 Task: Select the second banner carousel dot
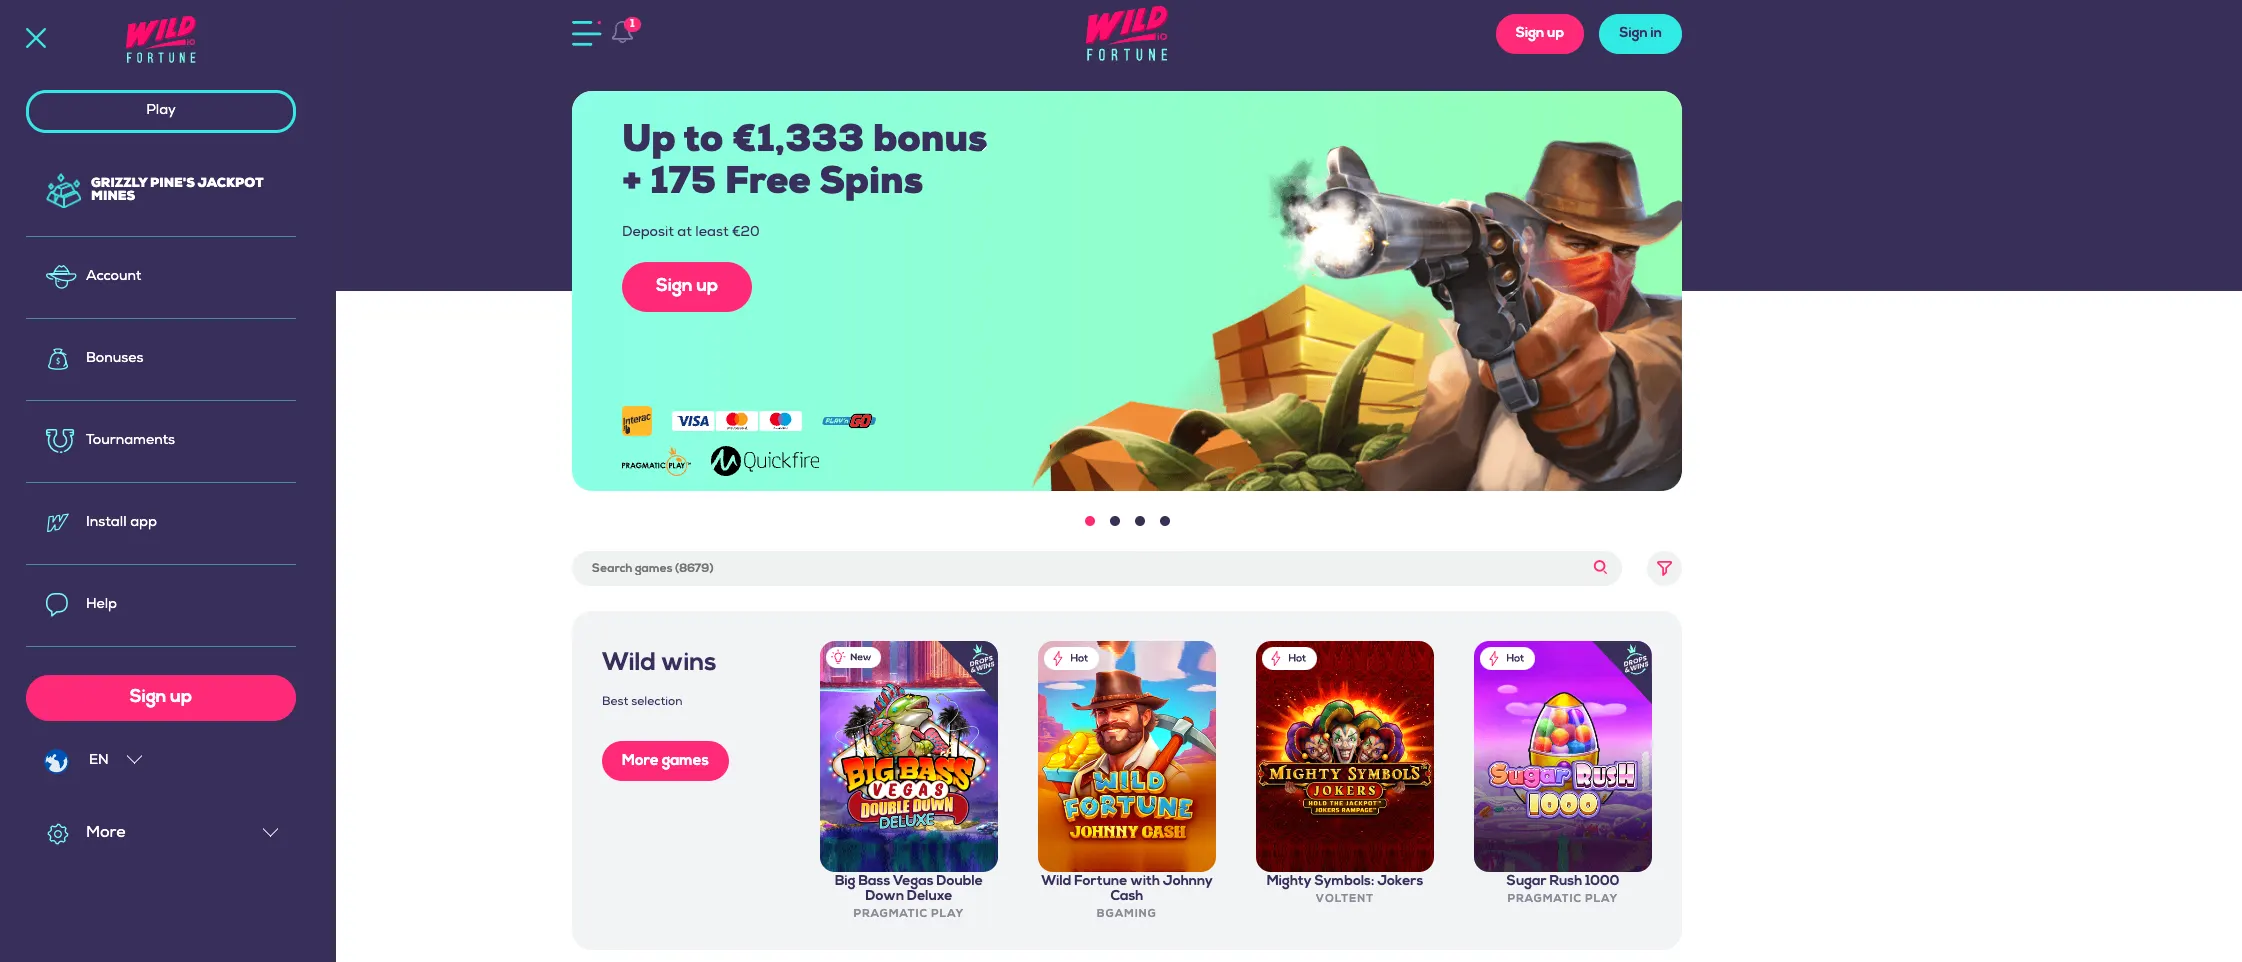[1115, 521]
